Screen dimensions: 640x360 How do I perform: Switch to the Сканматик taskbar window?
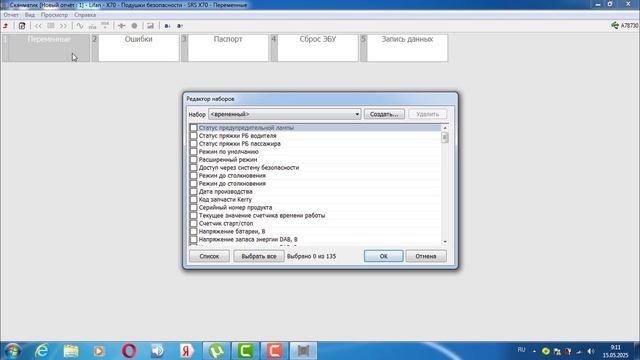coord(303,351)
